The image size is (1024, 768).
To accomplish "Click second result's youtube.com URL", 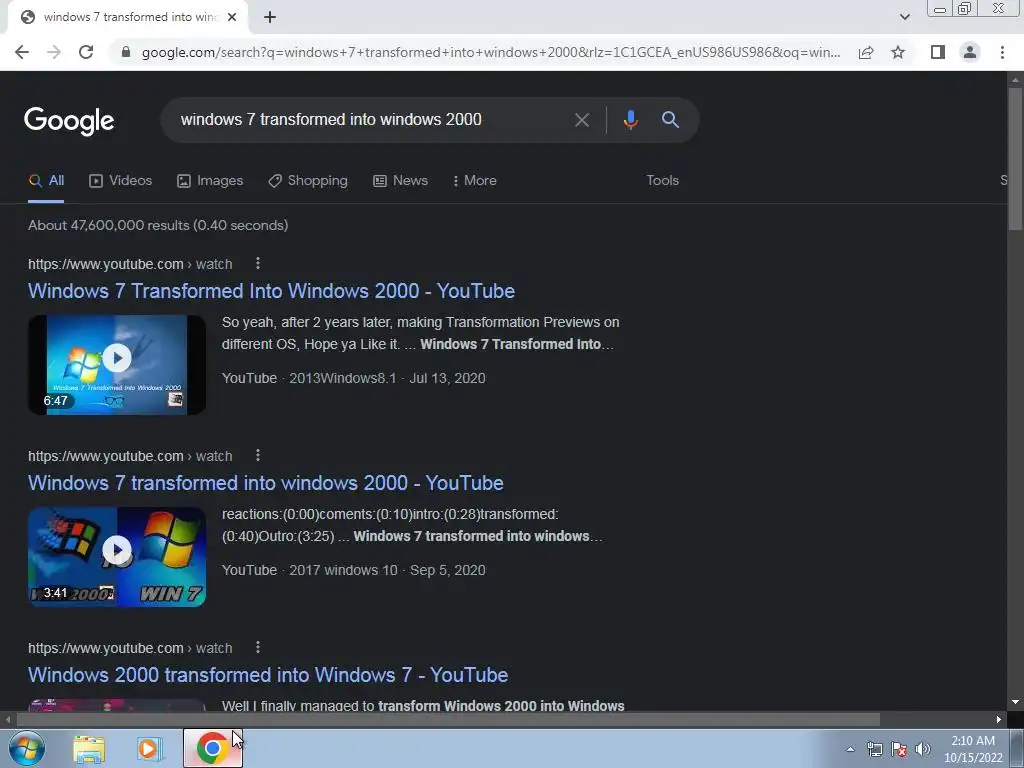I will click(x=130, y=456).
